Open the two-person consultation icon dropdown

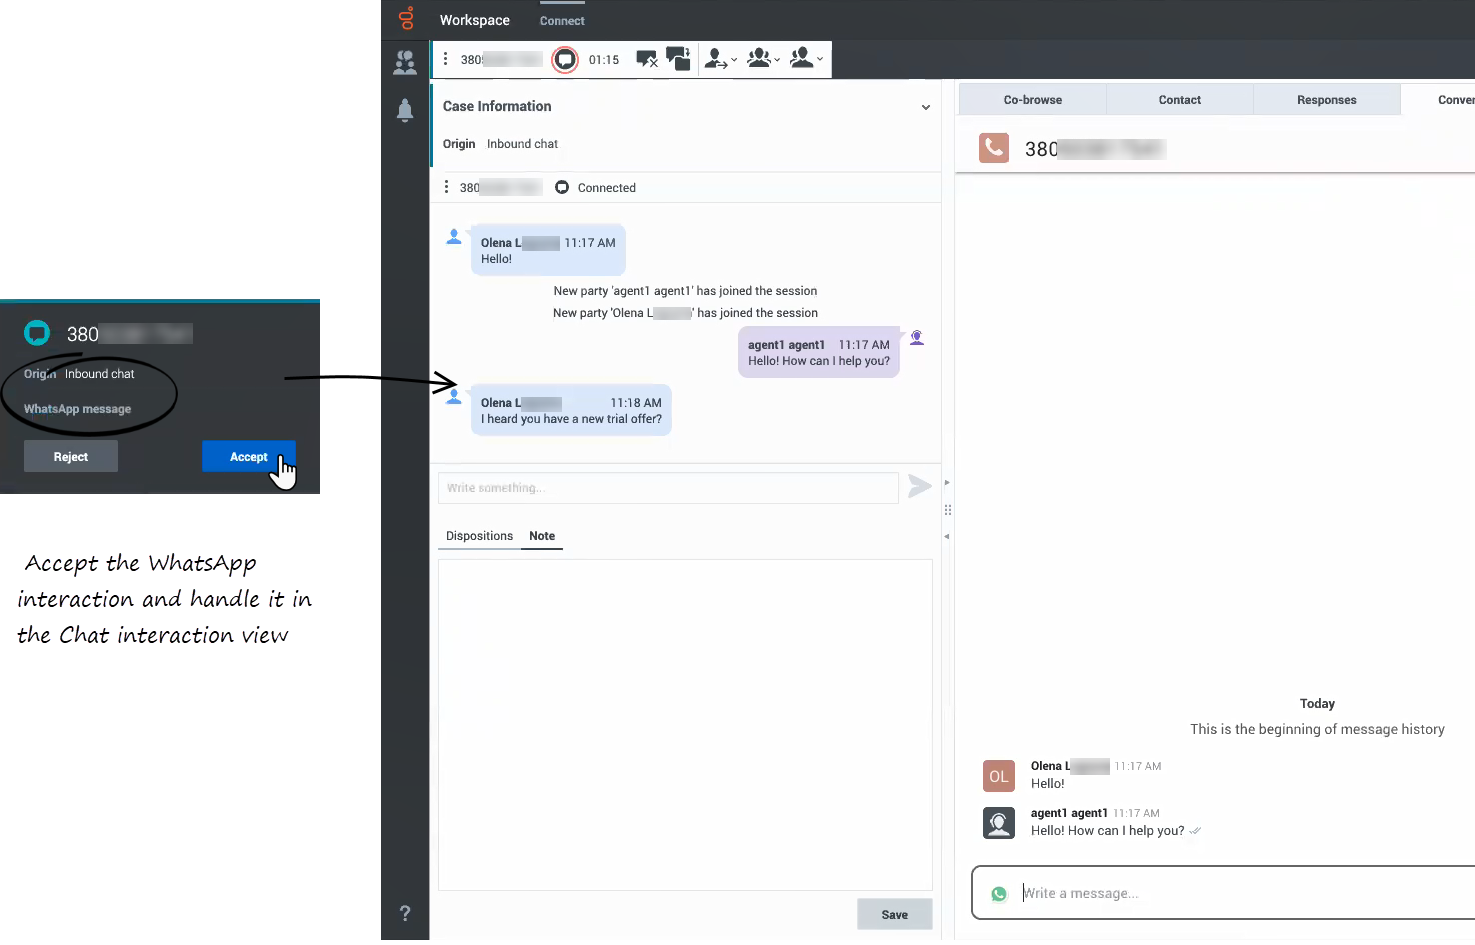coord(806,59)
